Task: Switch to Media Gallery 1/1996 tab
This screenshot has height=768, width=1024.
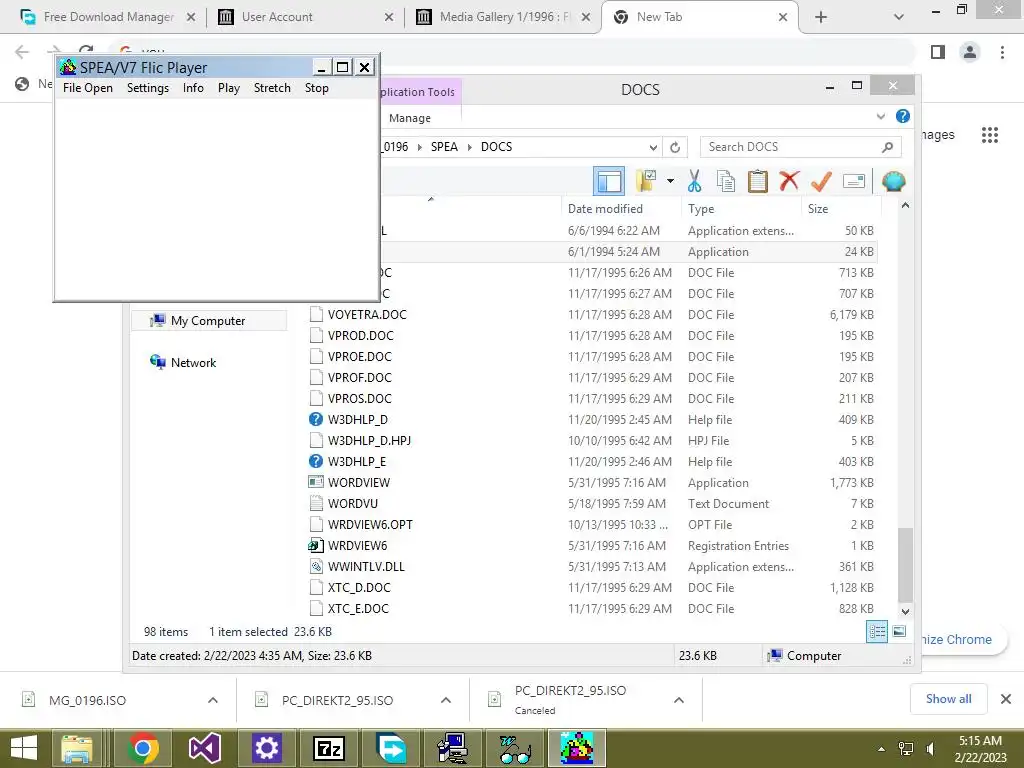Action: tap(502, 17)
